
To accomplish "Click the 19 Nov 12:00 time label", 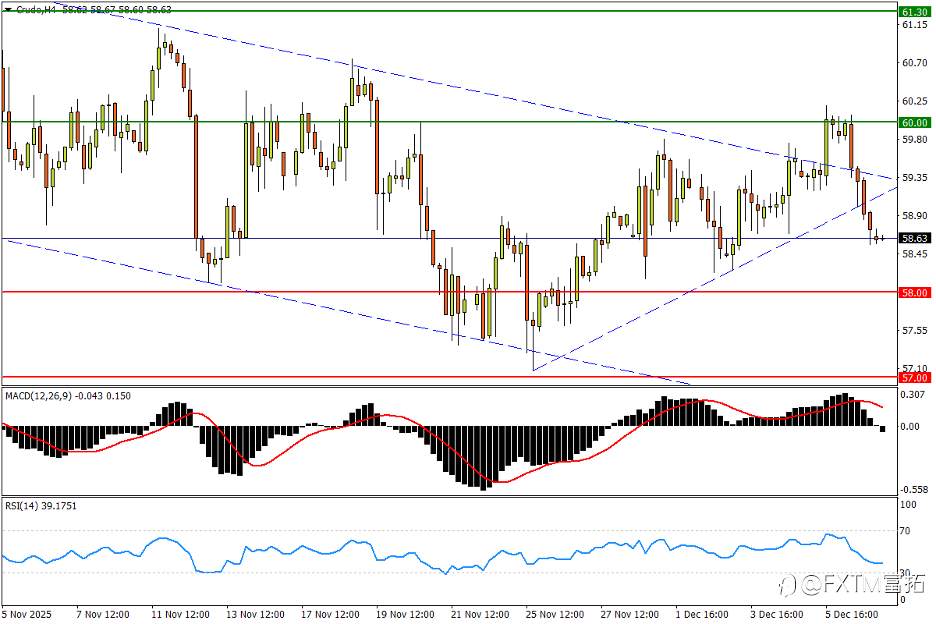I will click(405, 614).
